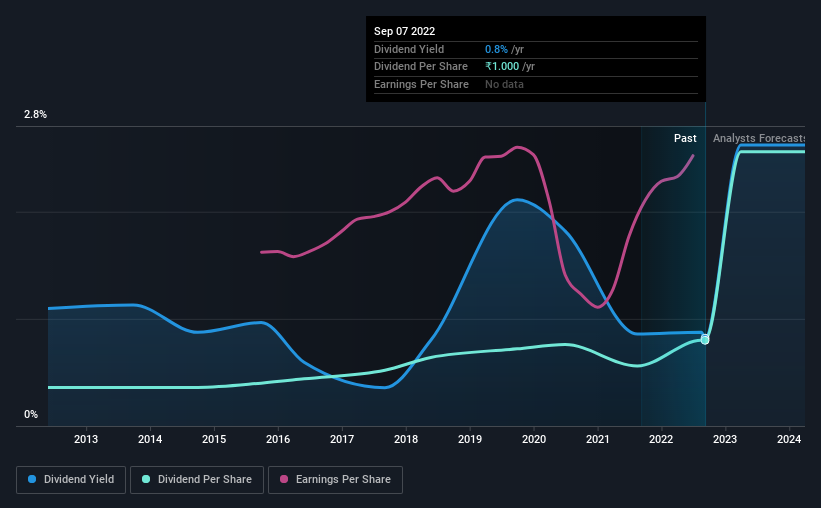
Task: Click the tooltip Dividend Yield row label
Action: (409, 49)
